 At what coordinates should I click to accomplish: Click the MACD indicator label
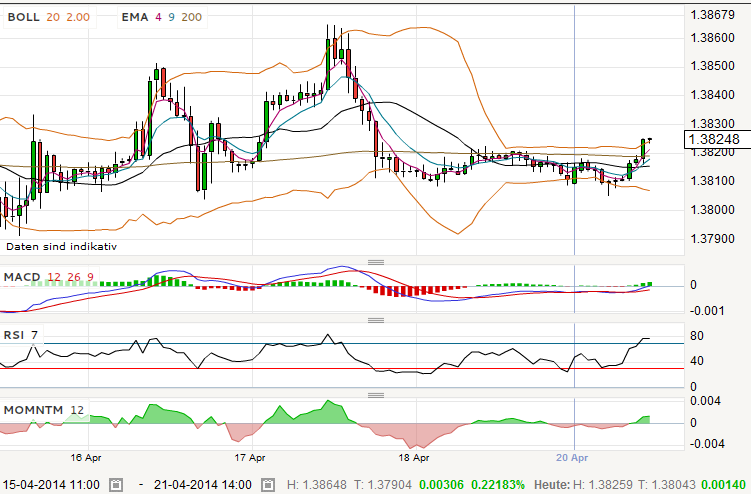point(22,277)
